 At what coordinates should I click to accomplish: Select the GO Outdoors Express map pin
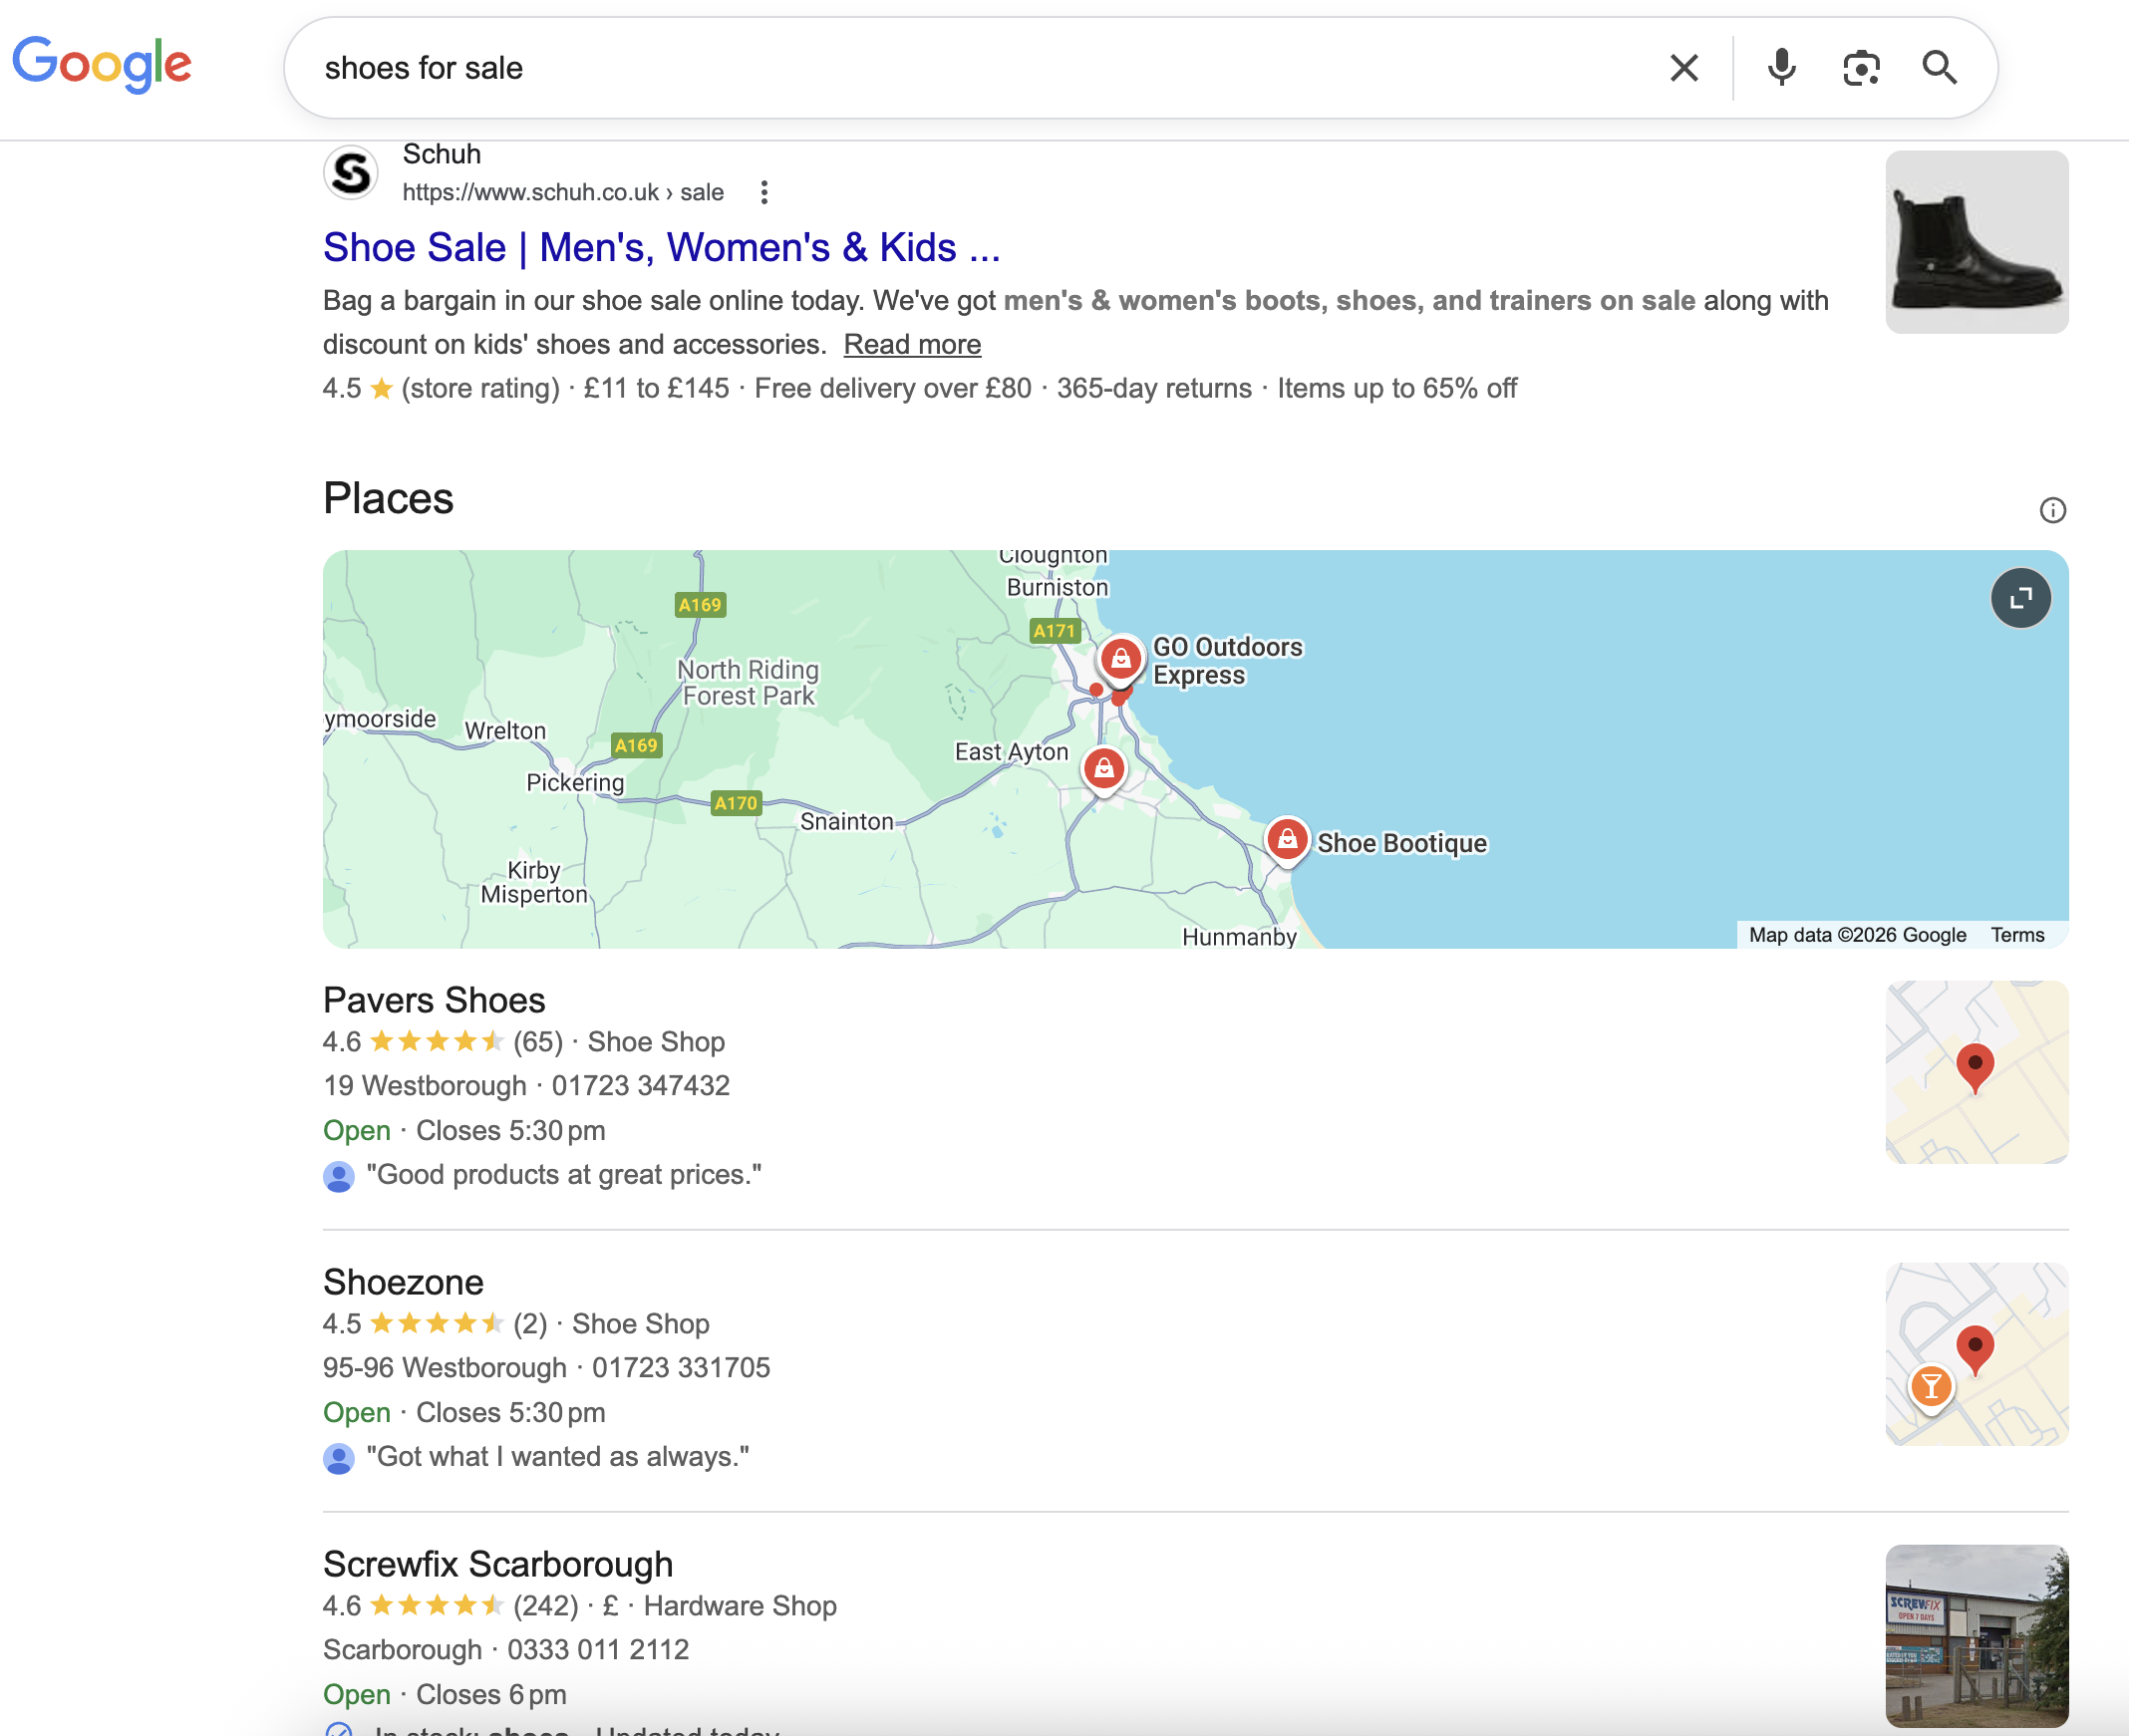[x=1121, y=659]
